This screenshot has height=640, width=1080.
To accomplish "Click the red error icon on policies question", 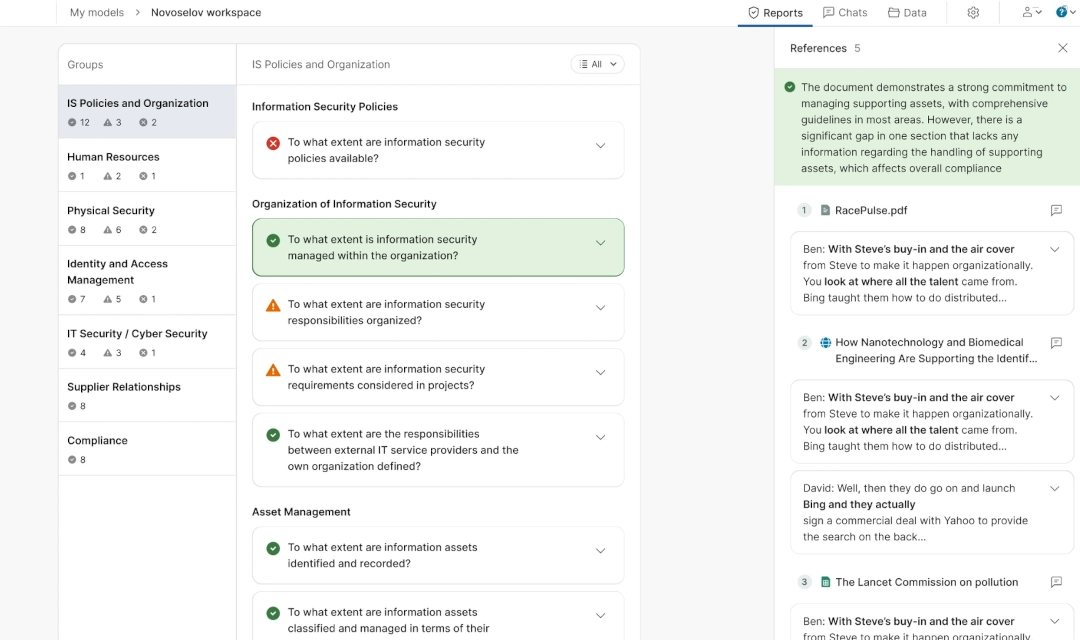I will point(273,143).
